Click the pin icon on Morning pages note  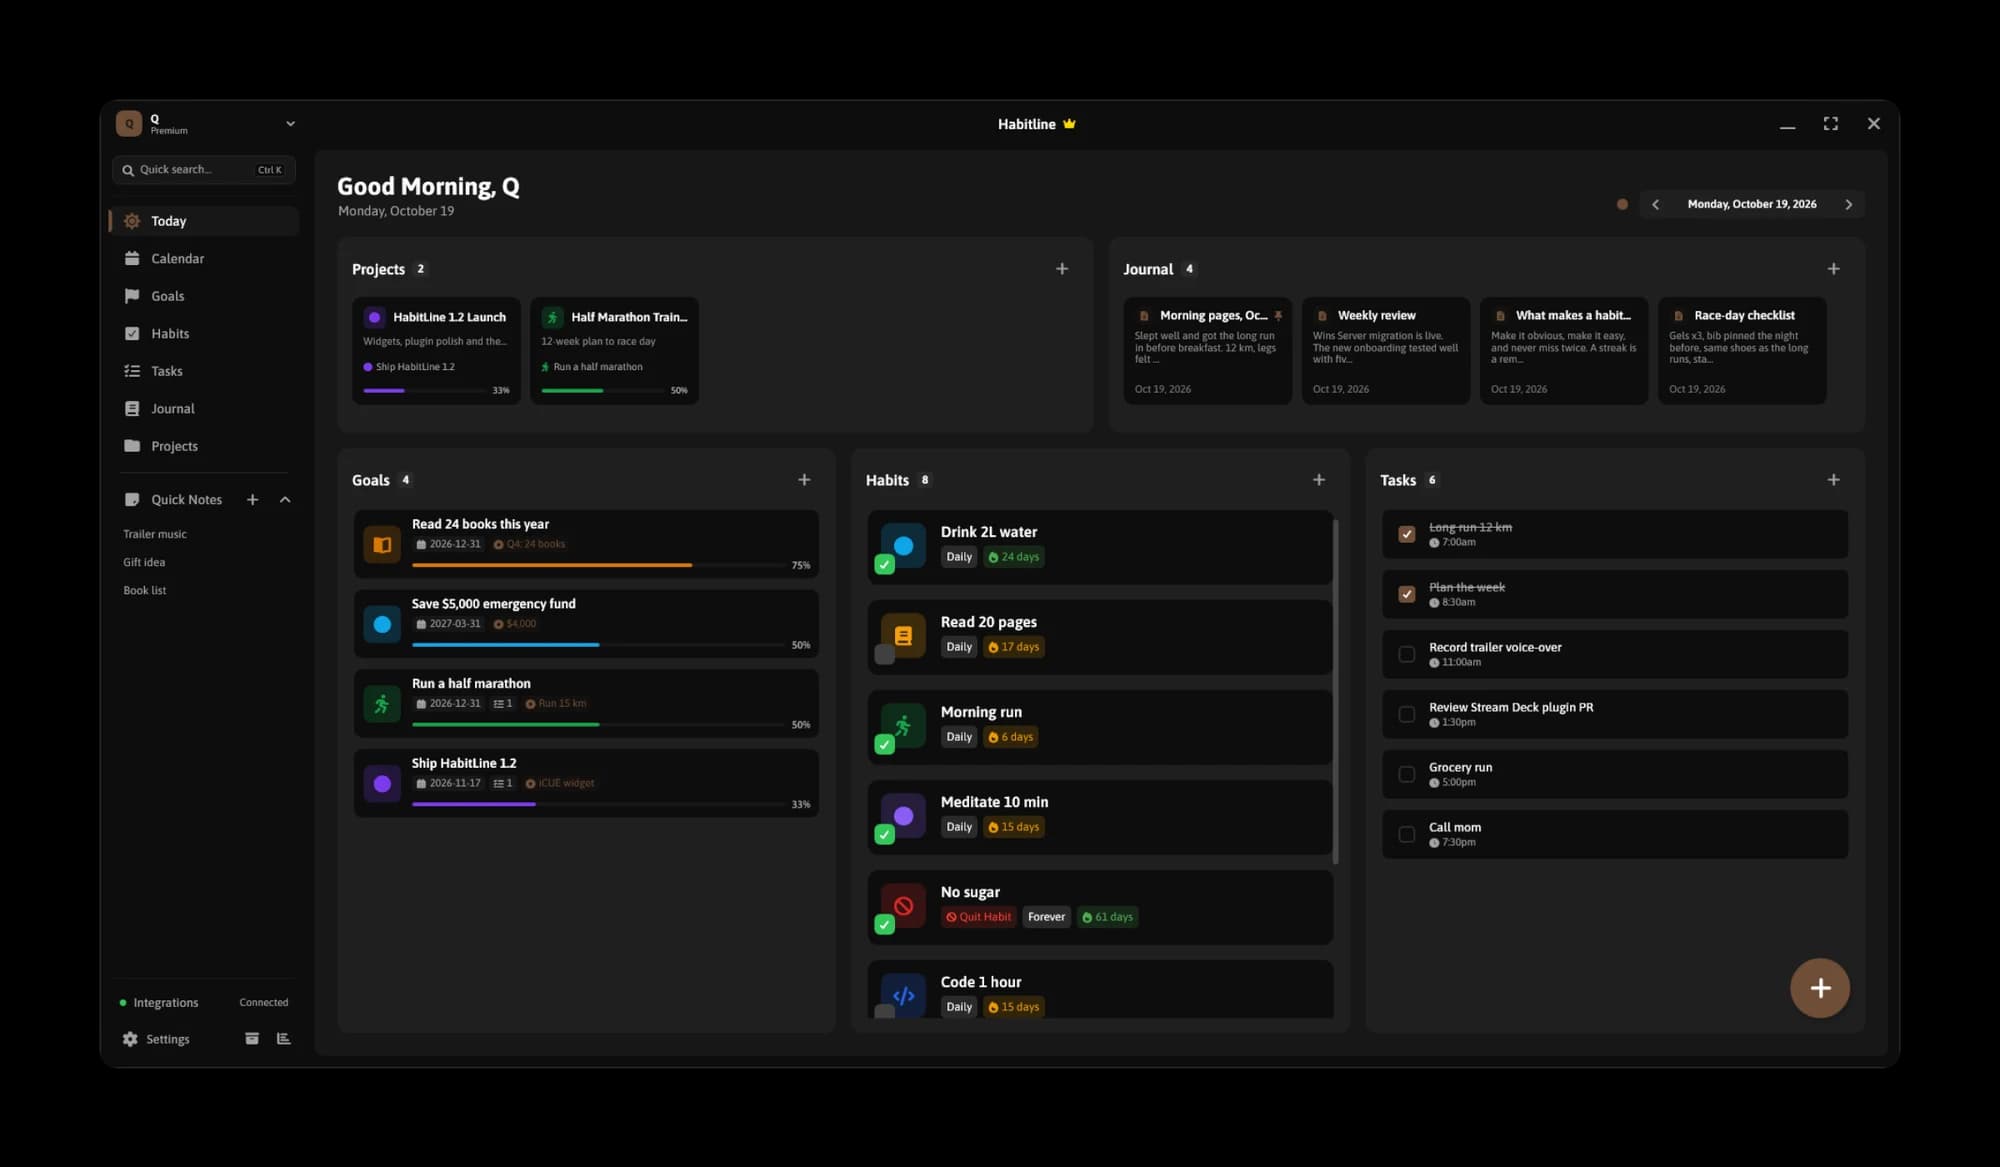pyautogui.click(x=1278, y=316)
